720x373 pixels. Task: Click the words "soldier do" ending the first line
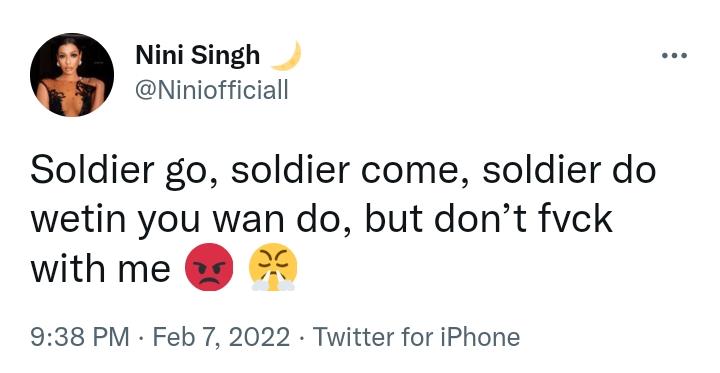(x=569, y=170)
